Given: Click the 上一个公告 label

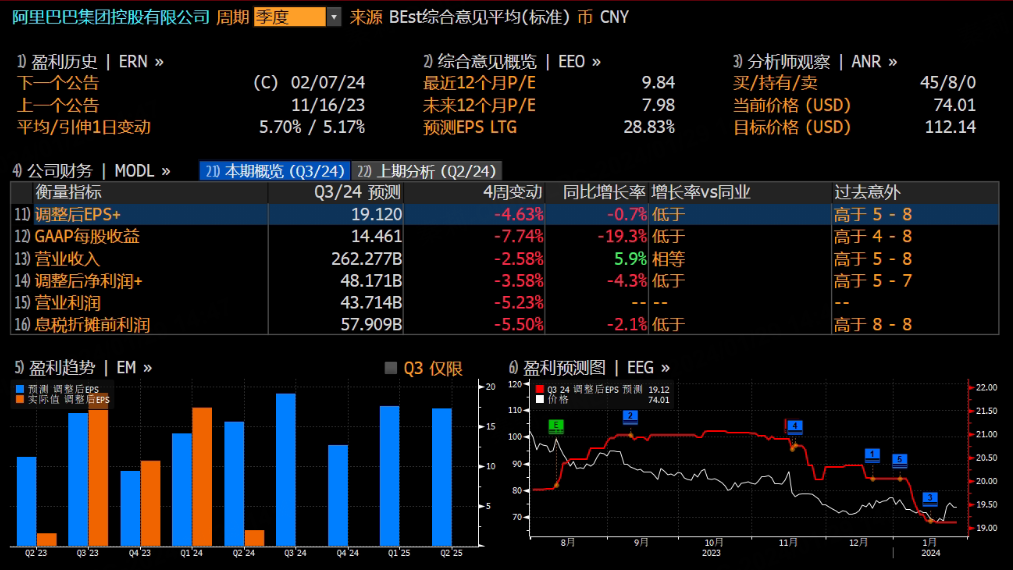Looking at the screenshot, I should [x=58, y=105].
